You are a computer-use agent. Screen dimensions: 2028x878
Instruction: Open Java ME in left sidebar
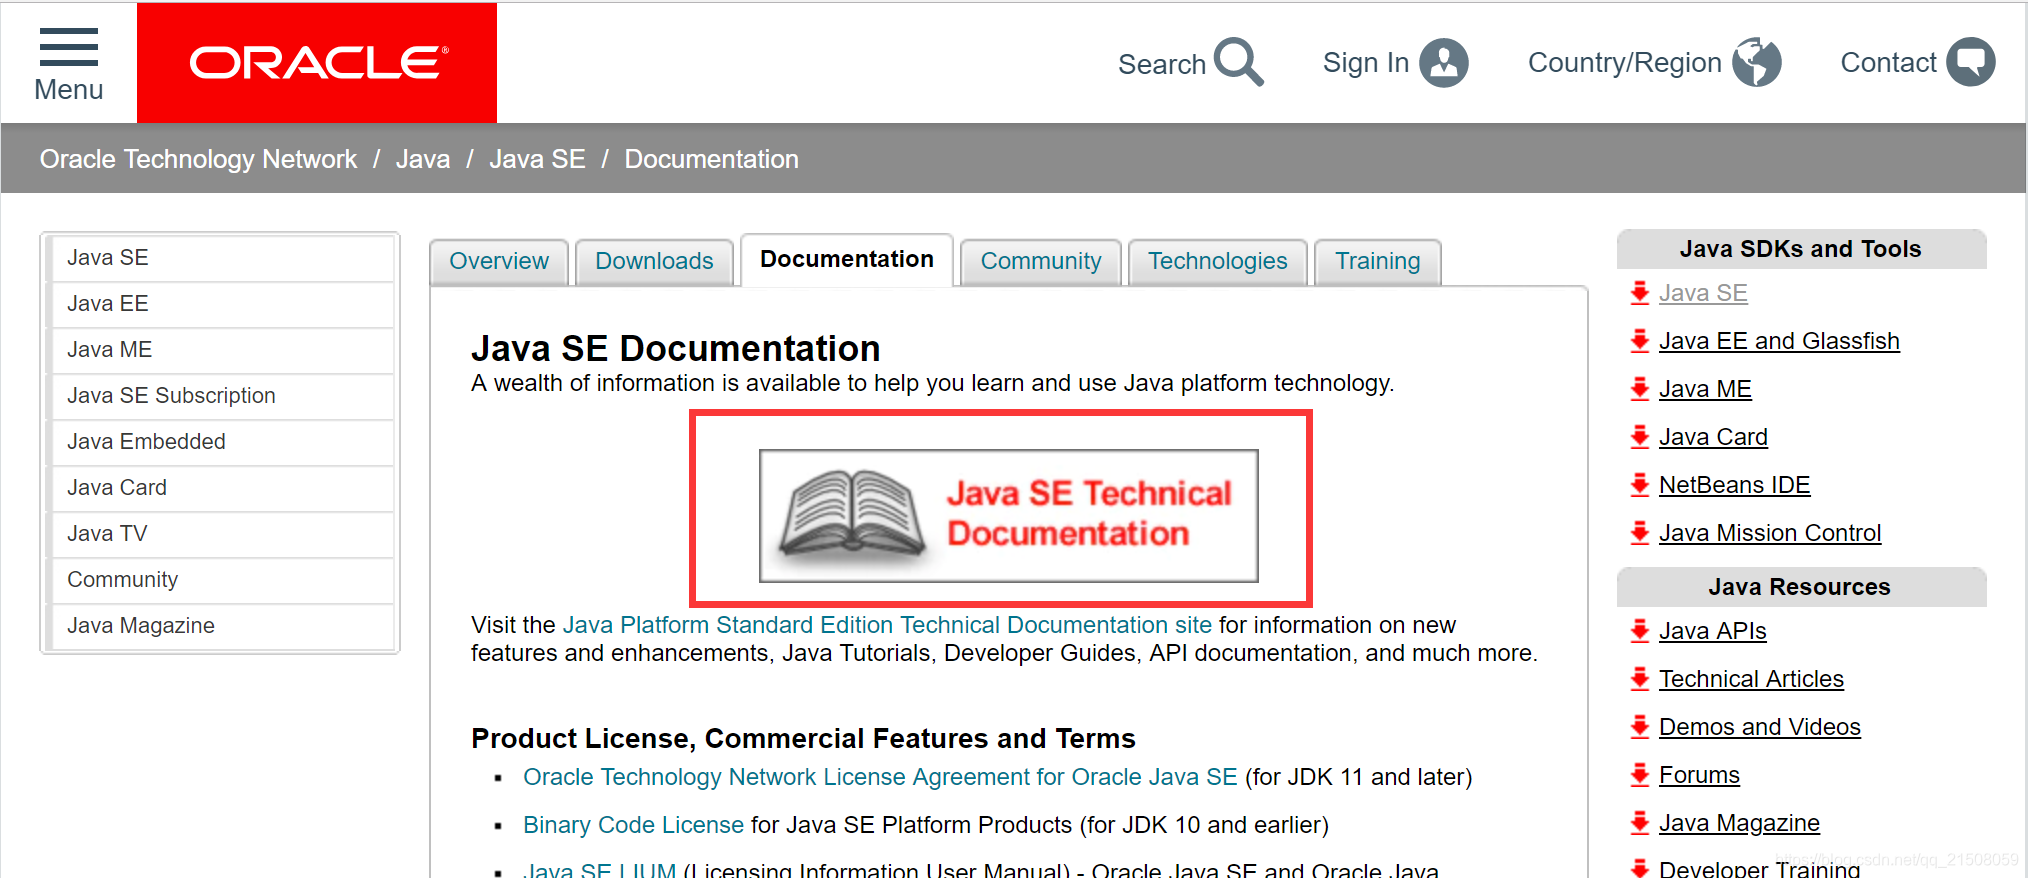pos(223,350)
